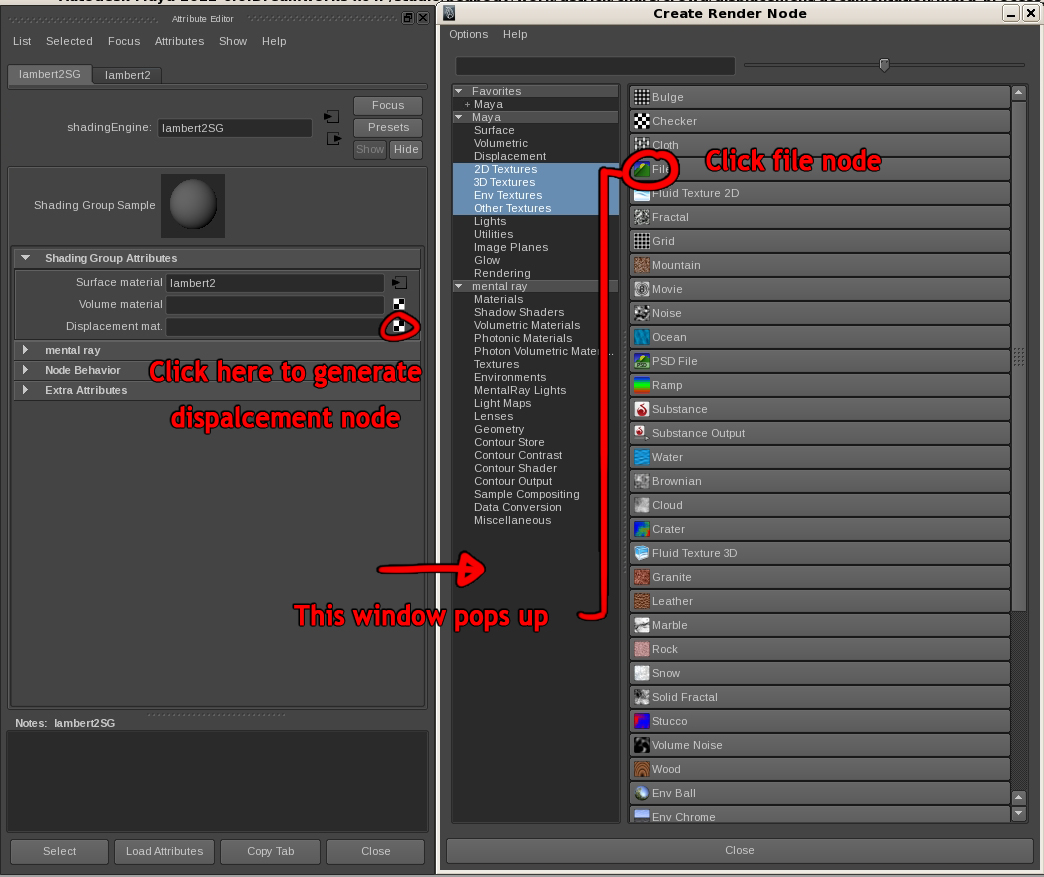Create a Grid texture node
The image size is (1044, 877).
coord(820,241)
